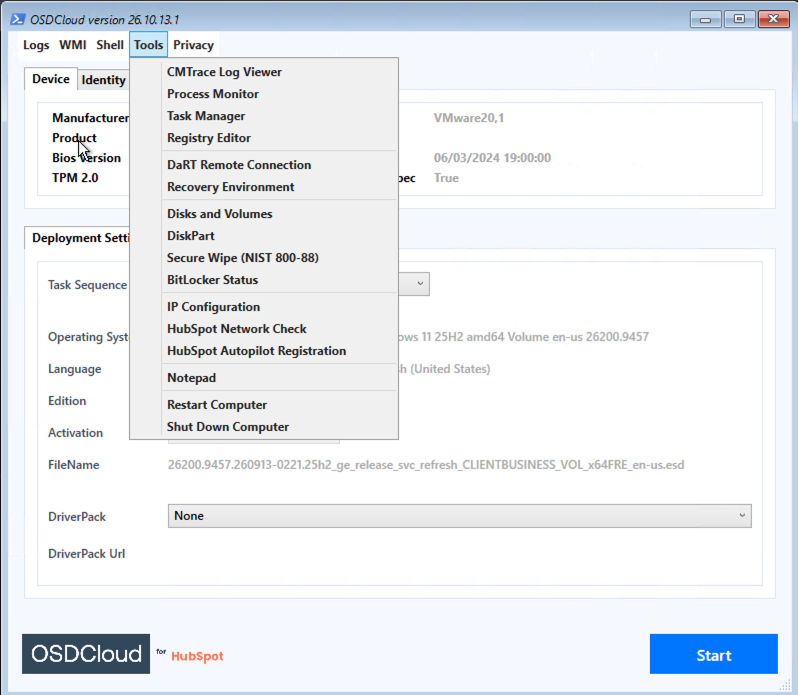Close the OSDCloud window
The width and height of the screenshot is (798, 695).
coord(774,19)
